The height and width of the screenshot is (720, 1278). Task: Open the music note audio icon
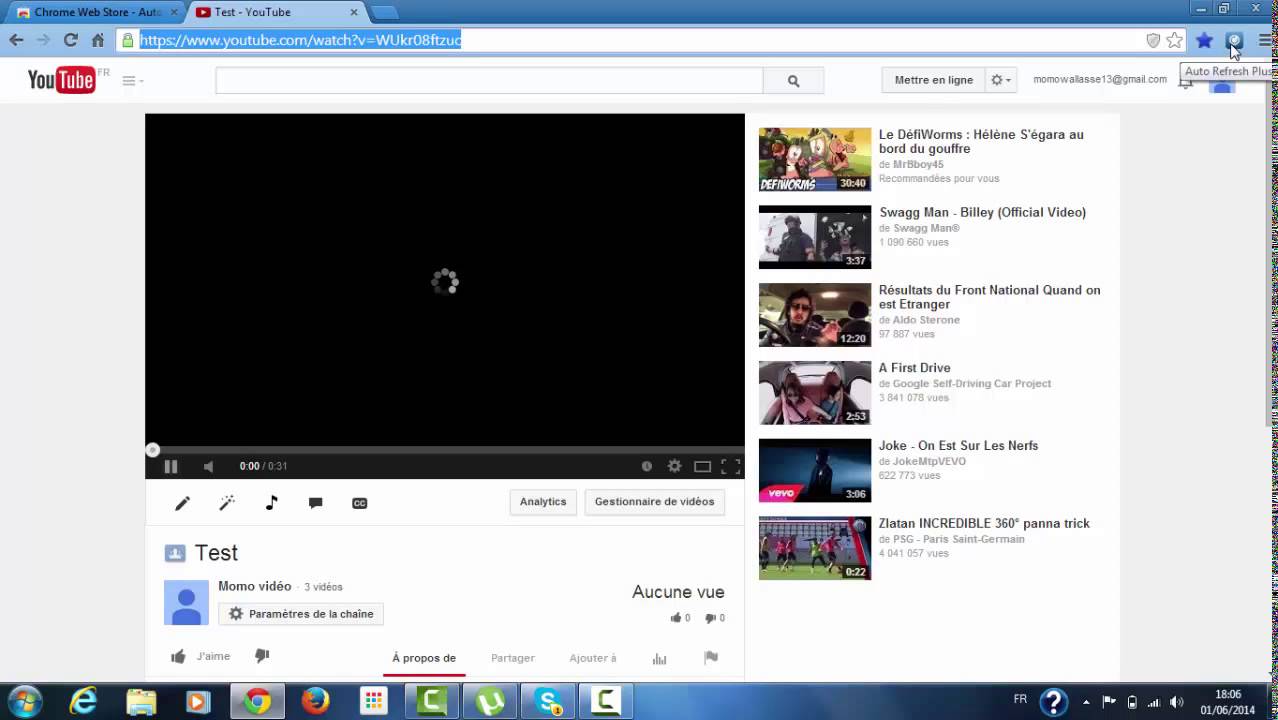[x=271, y=503]
